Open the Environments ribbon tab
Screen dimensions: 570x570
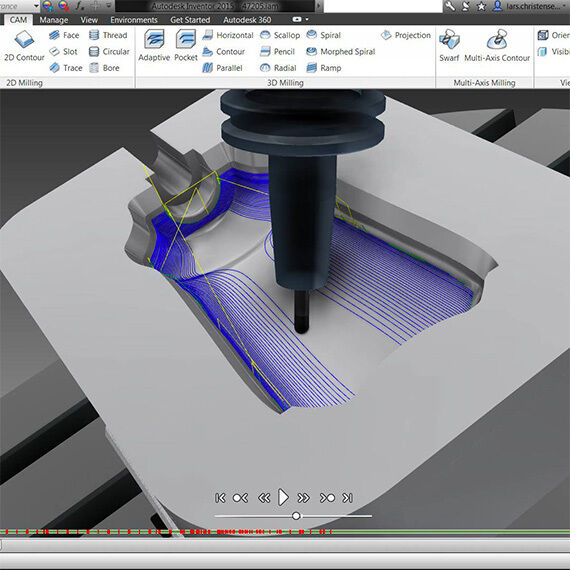(x=134, y=20)
